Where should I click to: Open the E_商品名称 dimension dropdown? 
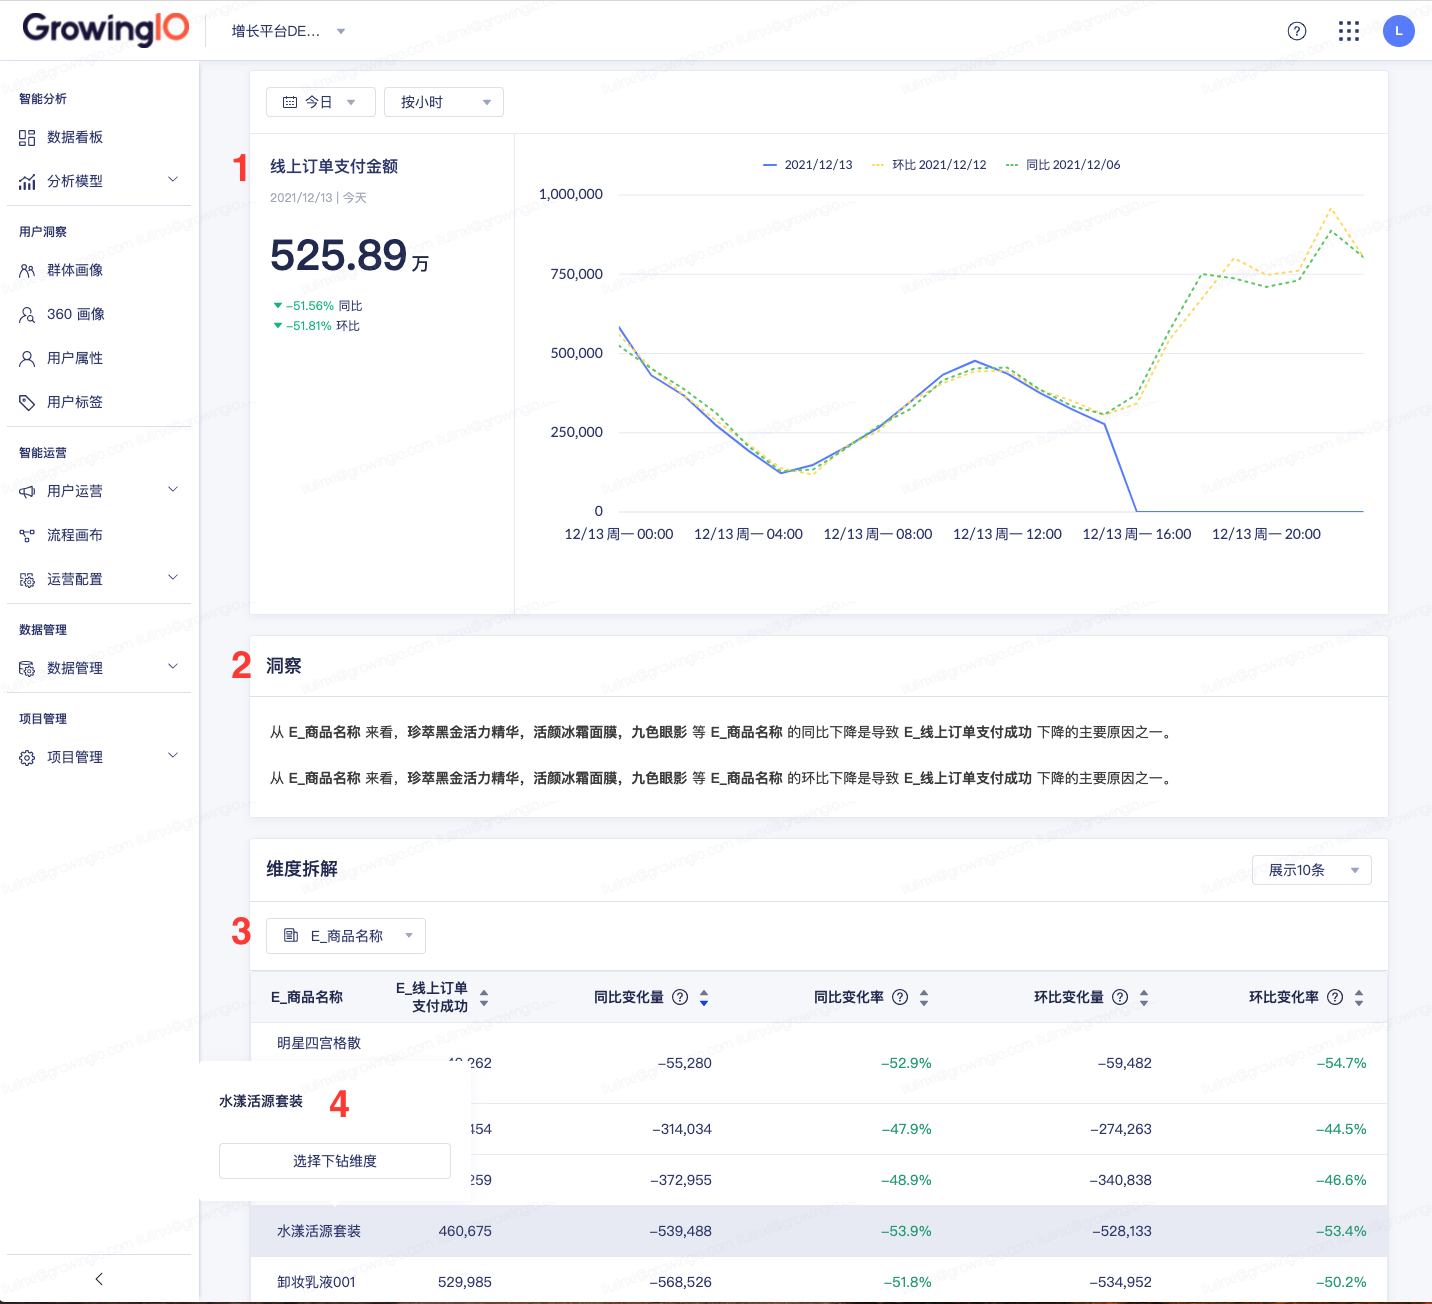(x=346, y=936)
